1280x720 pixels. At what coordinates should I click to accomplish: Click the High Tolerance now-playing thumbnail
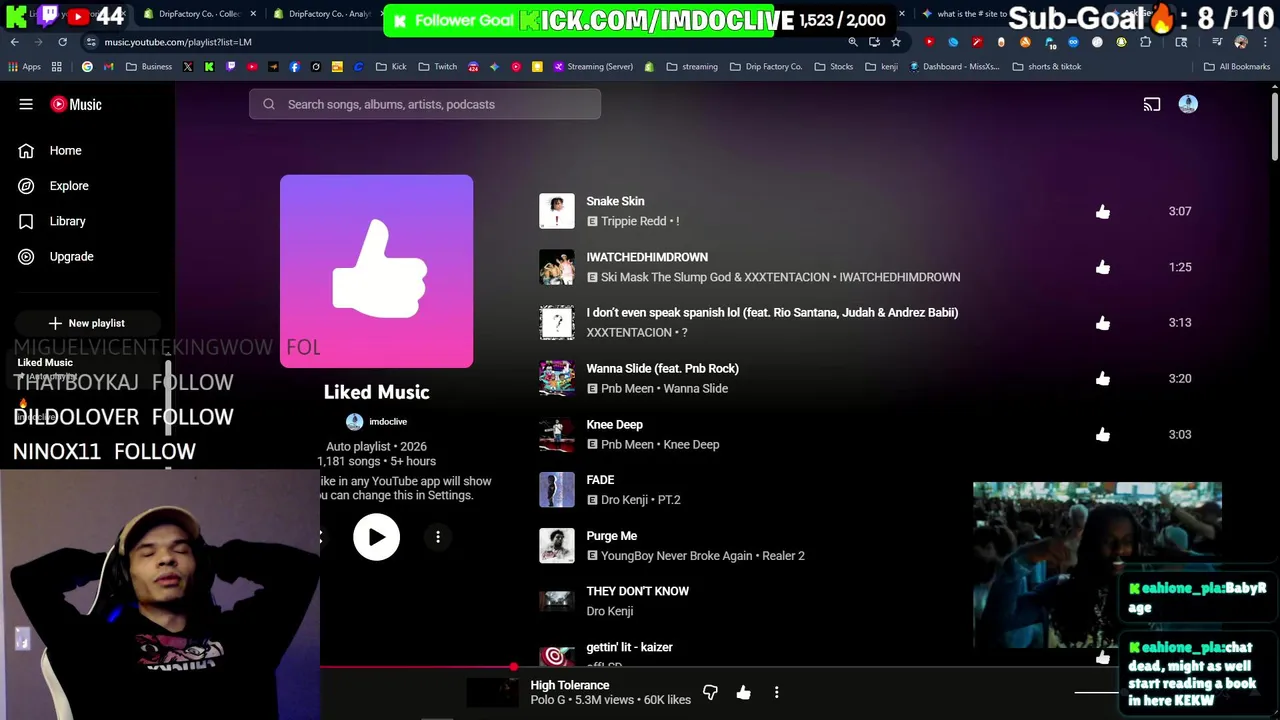point(492,692)
